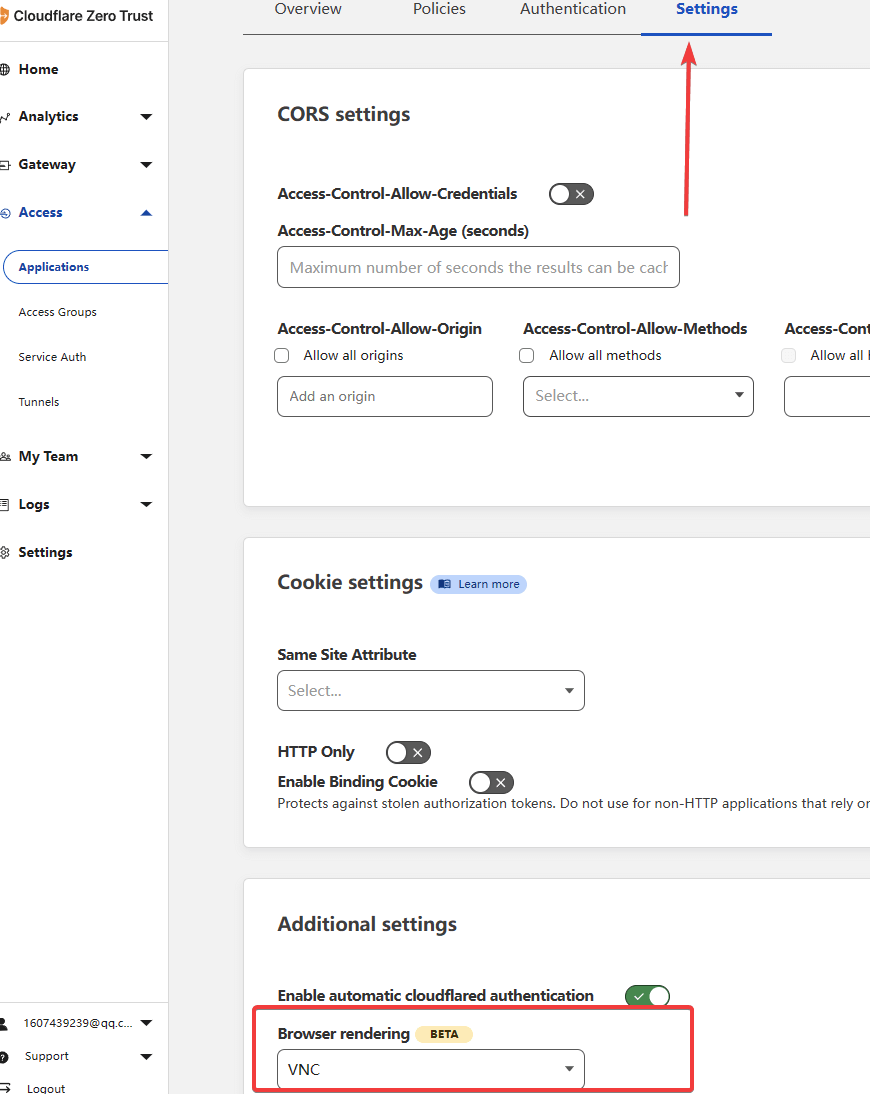Toggle Access-Control-Allow-Credentials switch
The width and height of the screenshot is (870, 1094).
[571, 194]
